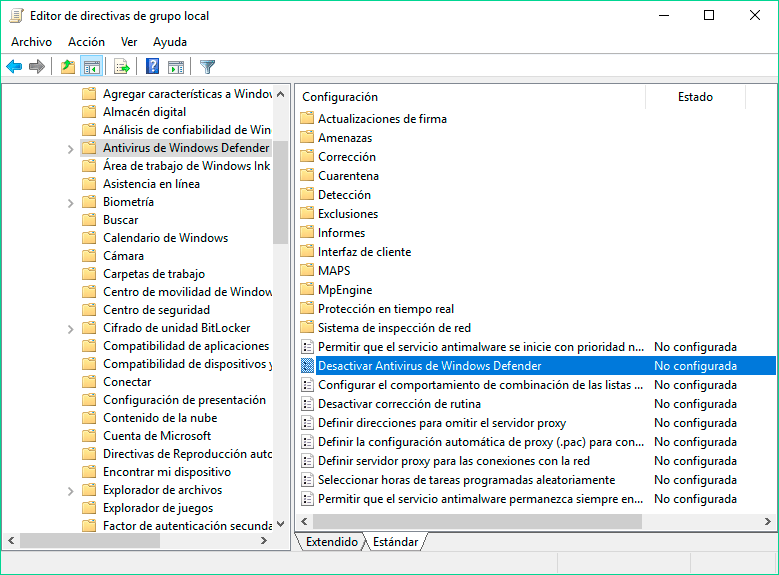Screen dimensions: 779x575
Task: Open the Ver menu
Action: (x=129, y=42)
